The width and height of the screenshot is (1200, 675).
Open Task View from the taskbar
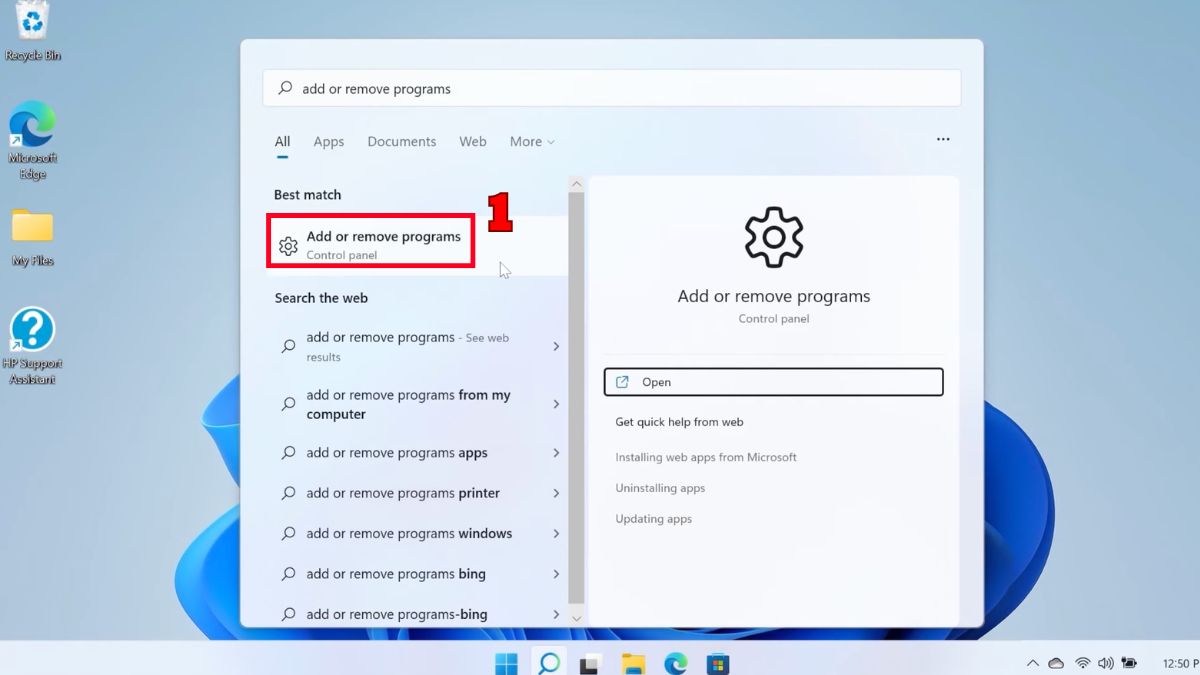[x=591, y=663]
